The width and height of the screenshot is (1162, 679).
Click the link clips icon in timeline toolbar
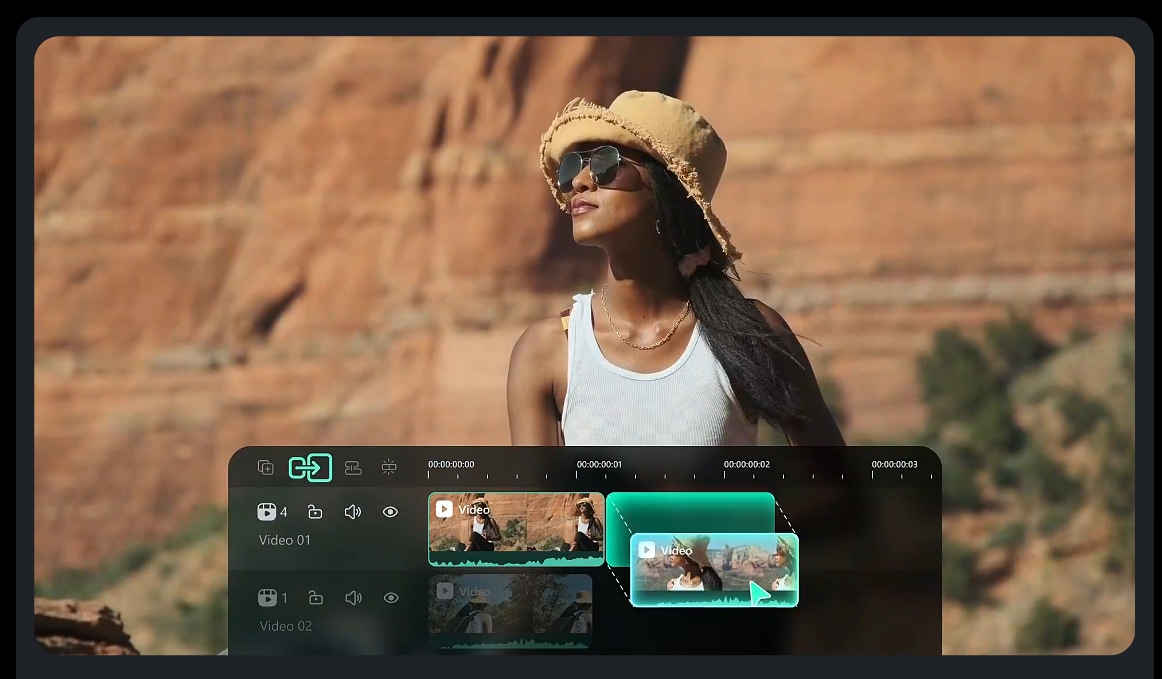pos(353,468)
